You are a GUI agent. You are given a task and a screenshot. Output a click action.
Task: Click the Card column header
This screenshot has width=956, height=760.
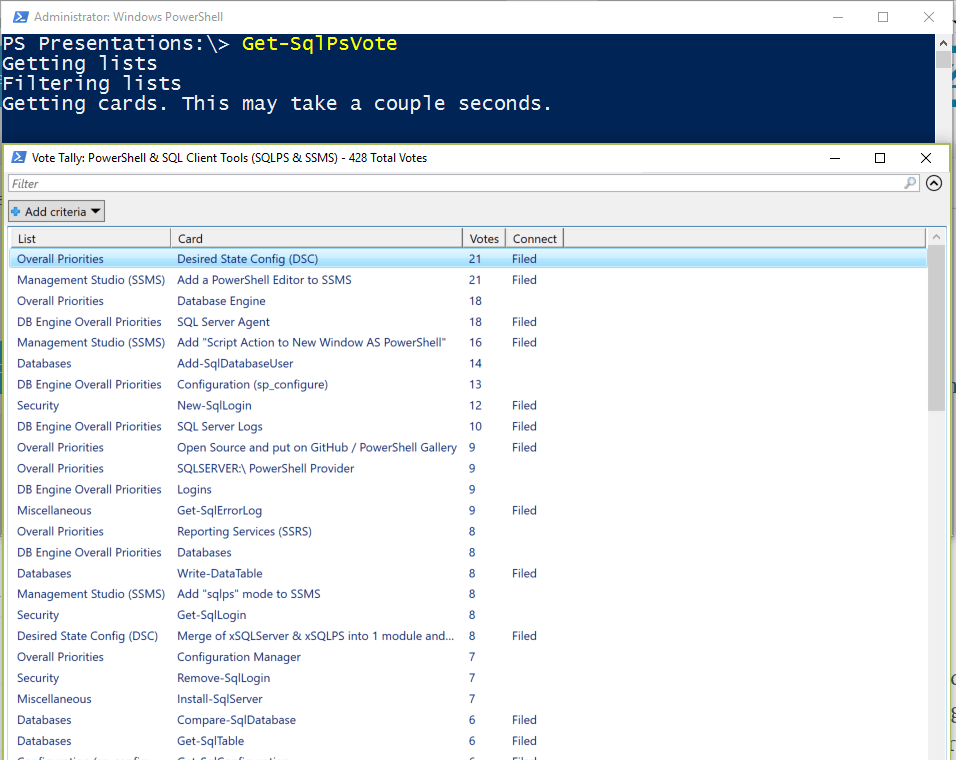point(190,238)
